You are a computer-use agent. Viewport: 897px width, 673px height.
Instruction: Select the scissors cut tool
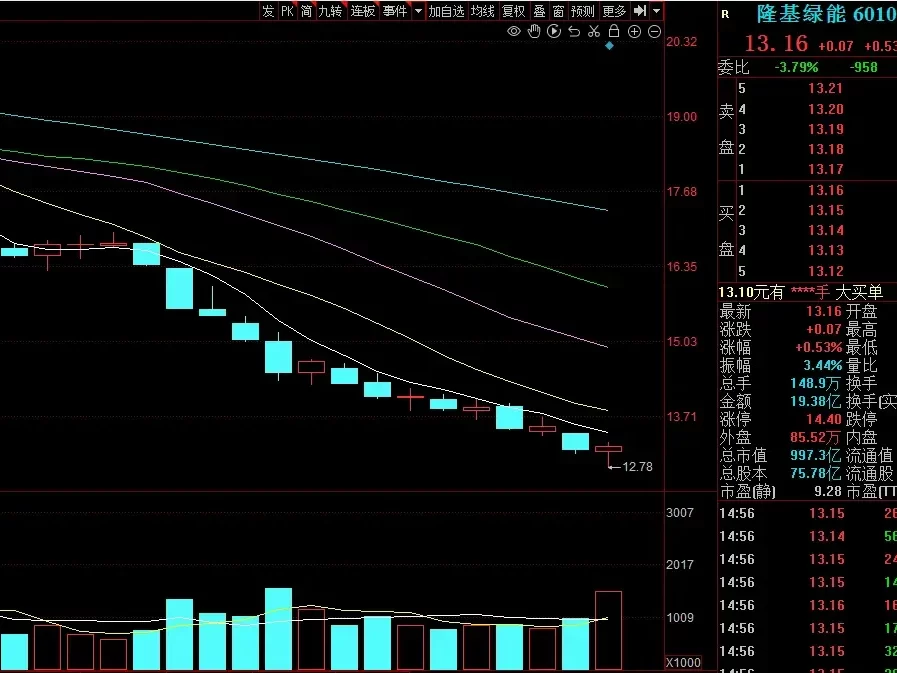(594, 32)
